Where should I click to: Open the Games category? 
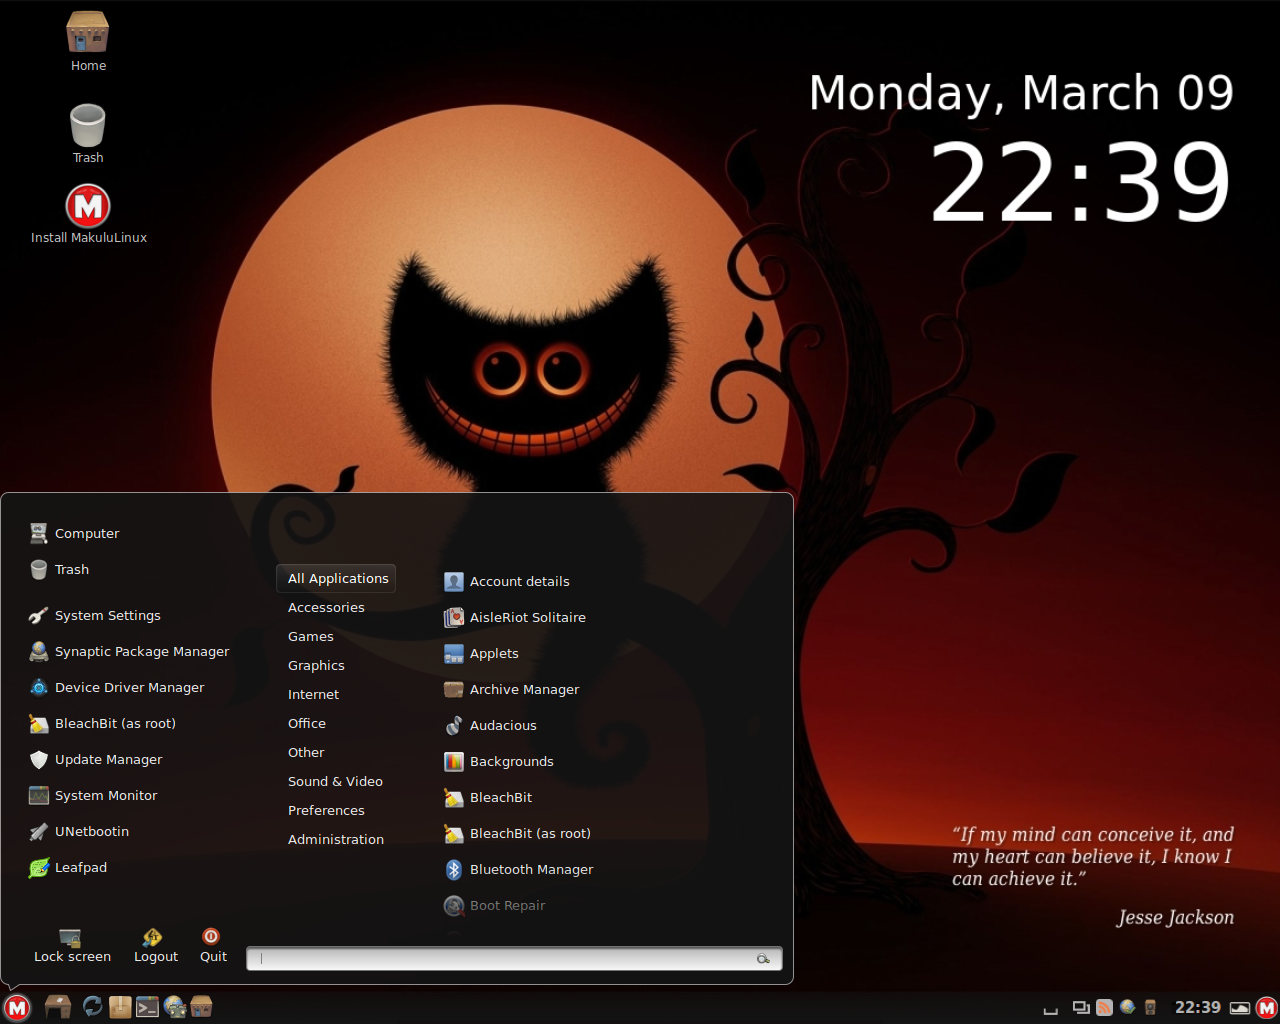click(x=311, y=636)
